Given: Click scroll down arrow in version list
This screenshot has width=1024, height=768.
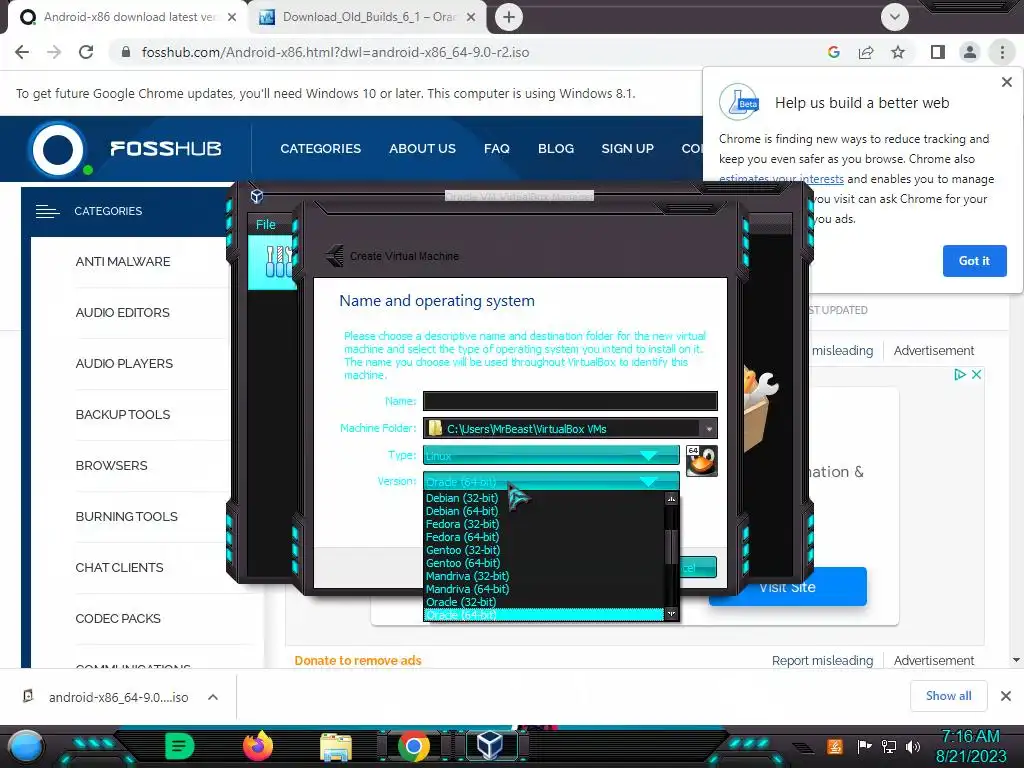Looking at the screenshot, I should pyautogui.click(x=671, y=613).
